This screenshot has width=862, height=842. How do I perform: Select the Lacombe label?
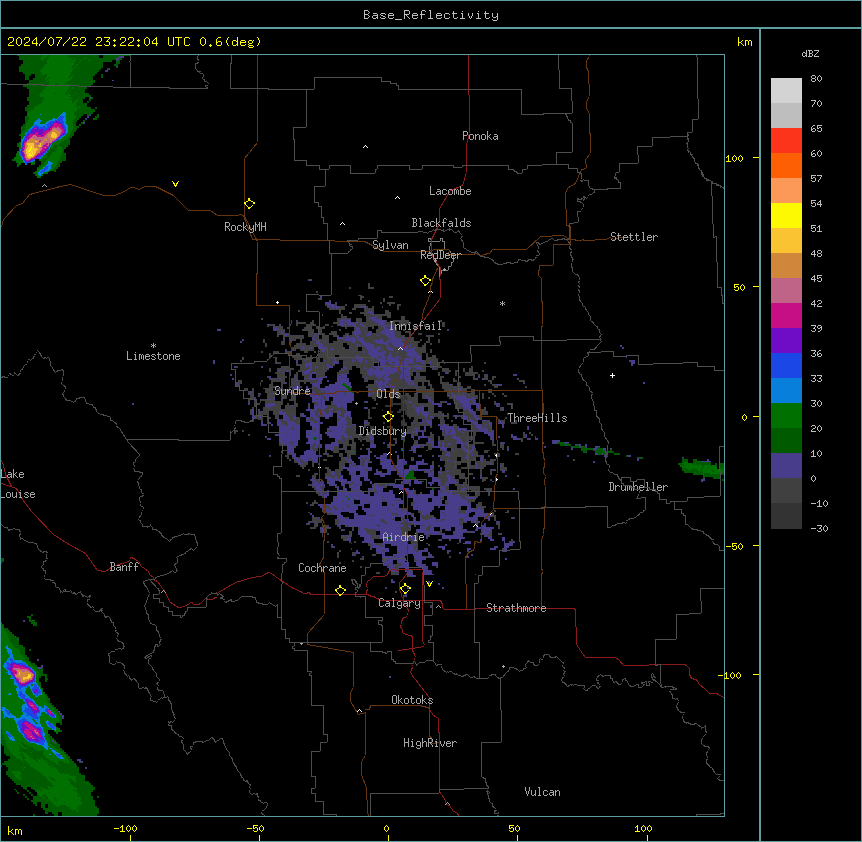point(450,191)
